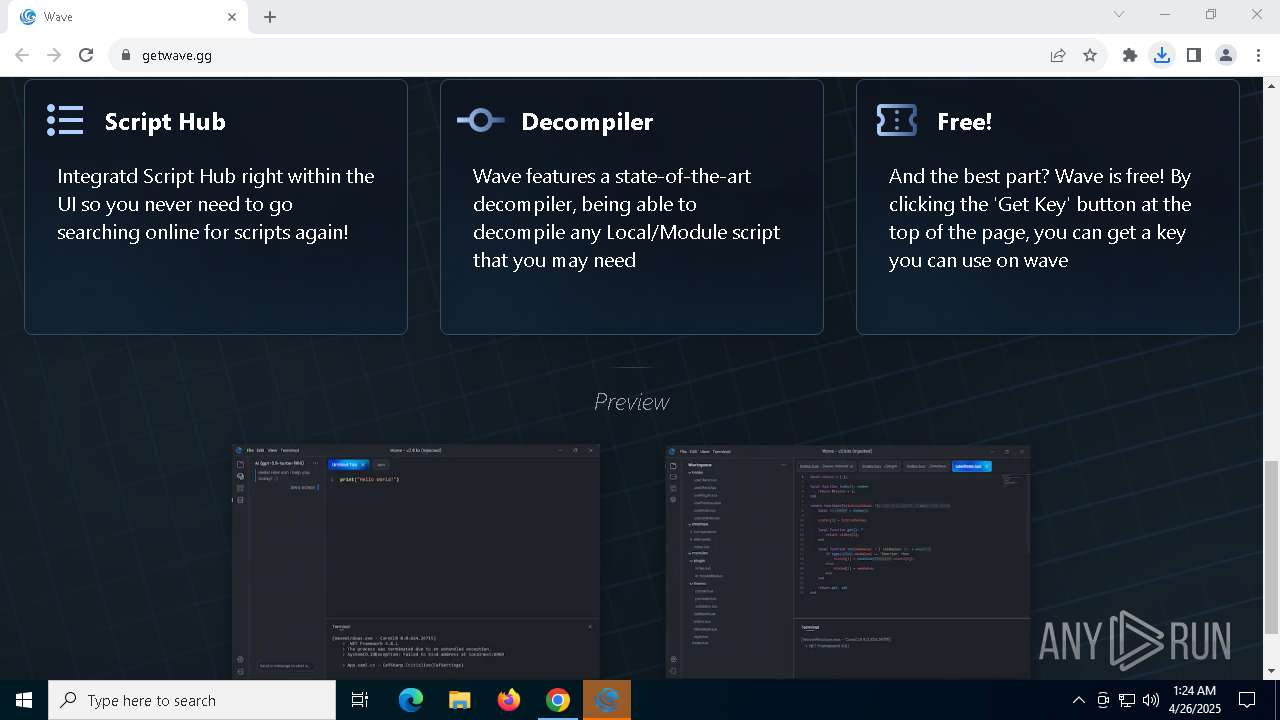Open the network tray icon
1280x720 pixels.
point(1127,700)
